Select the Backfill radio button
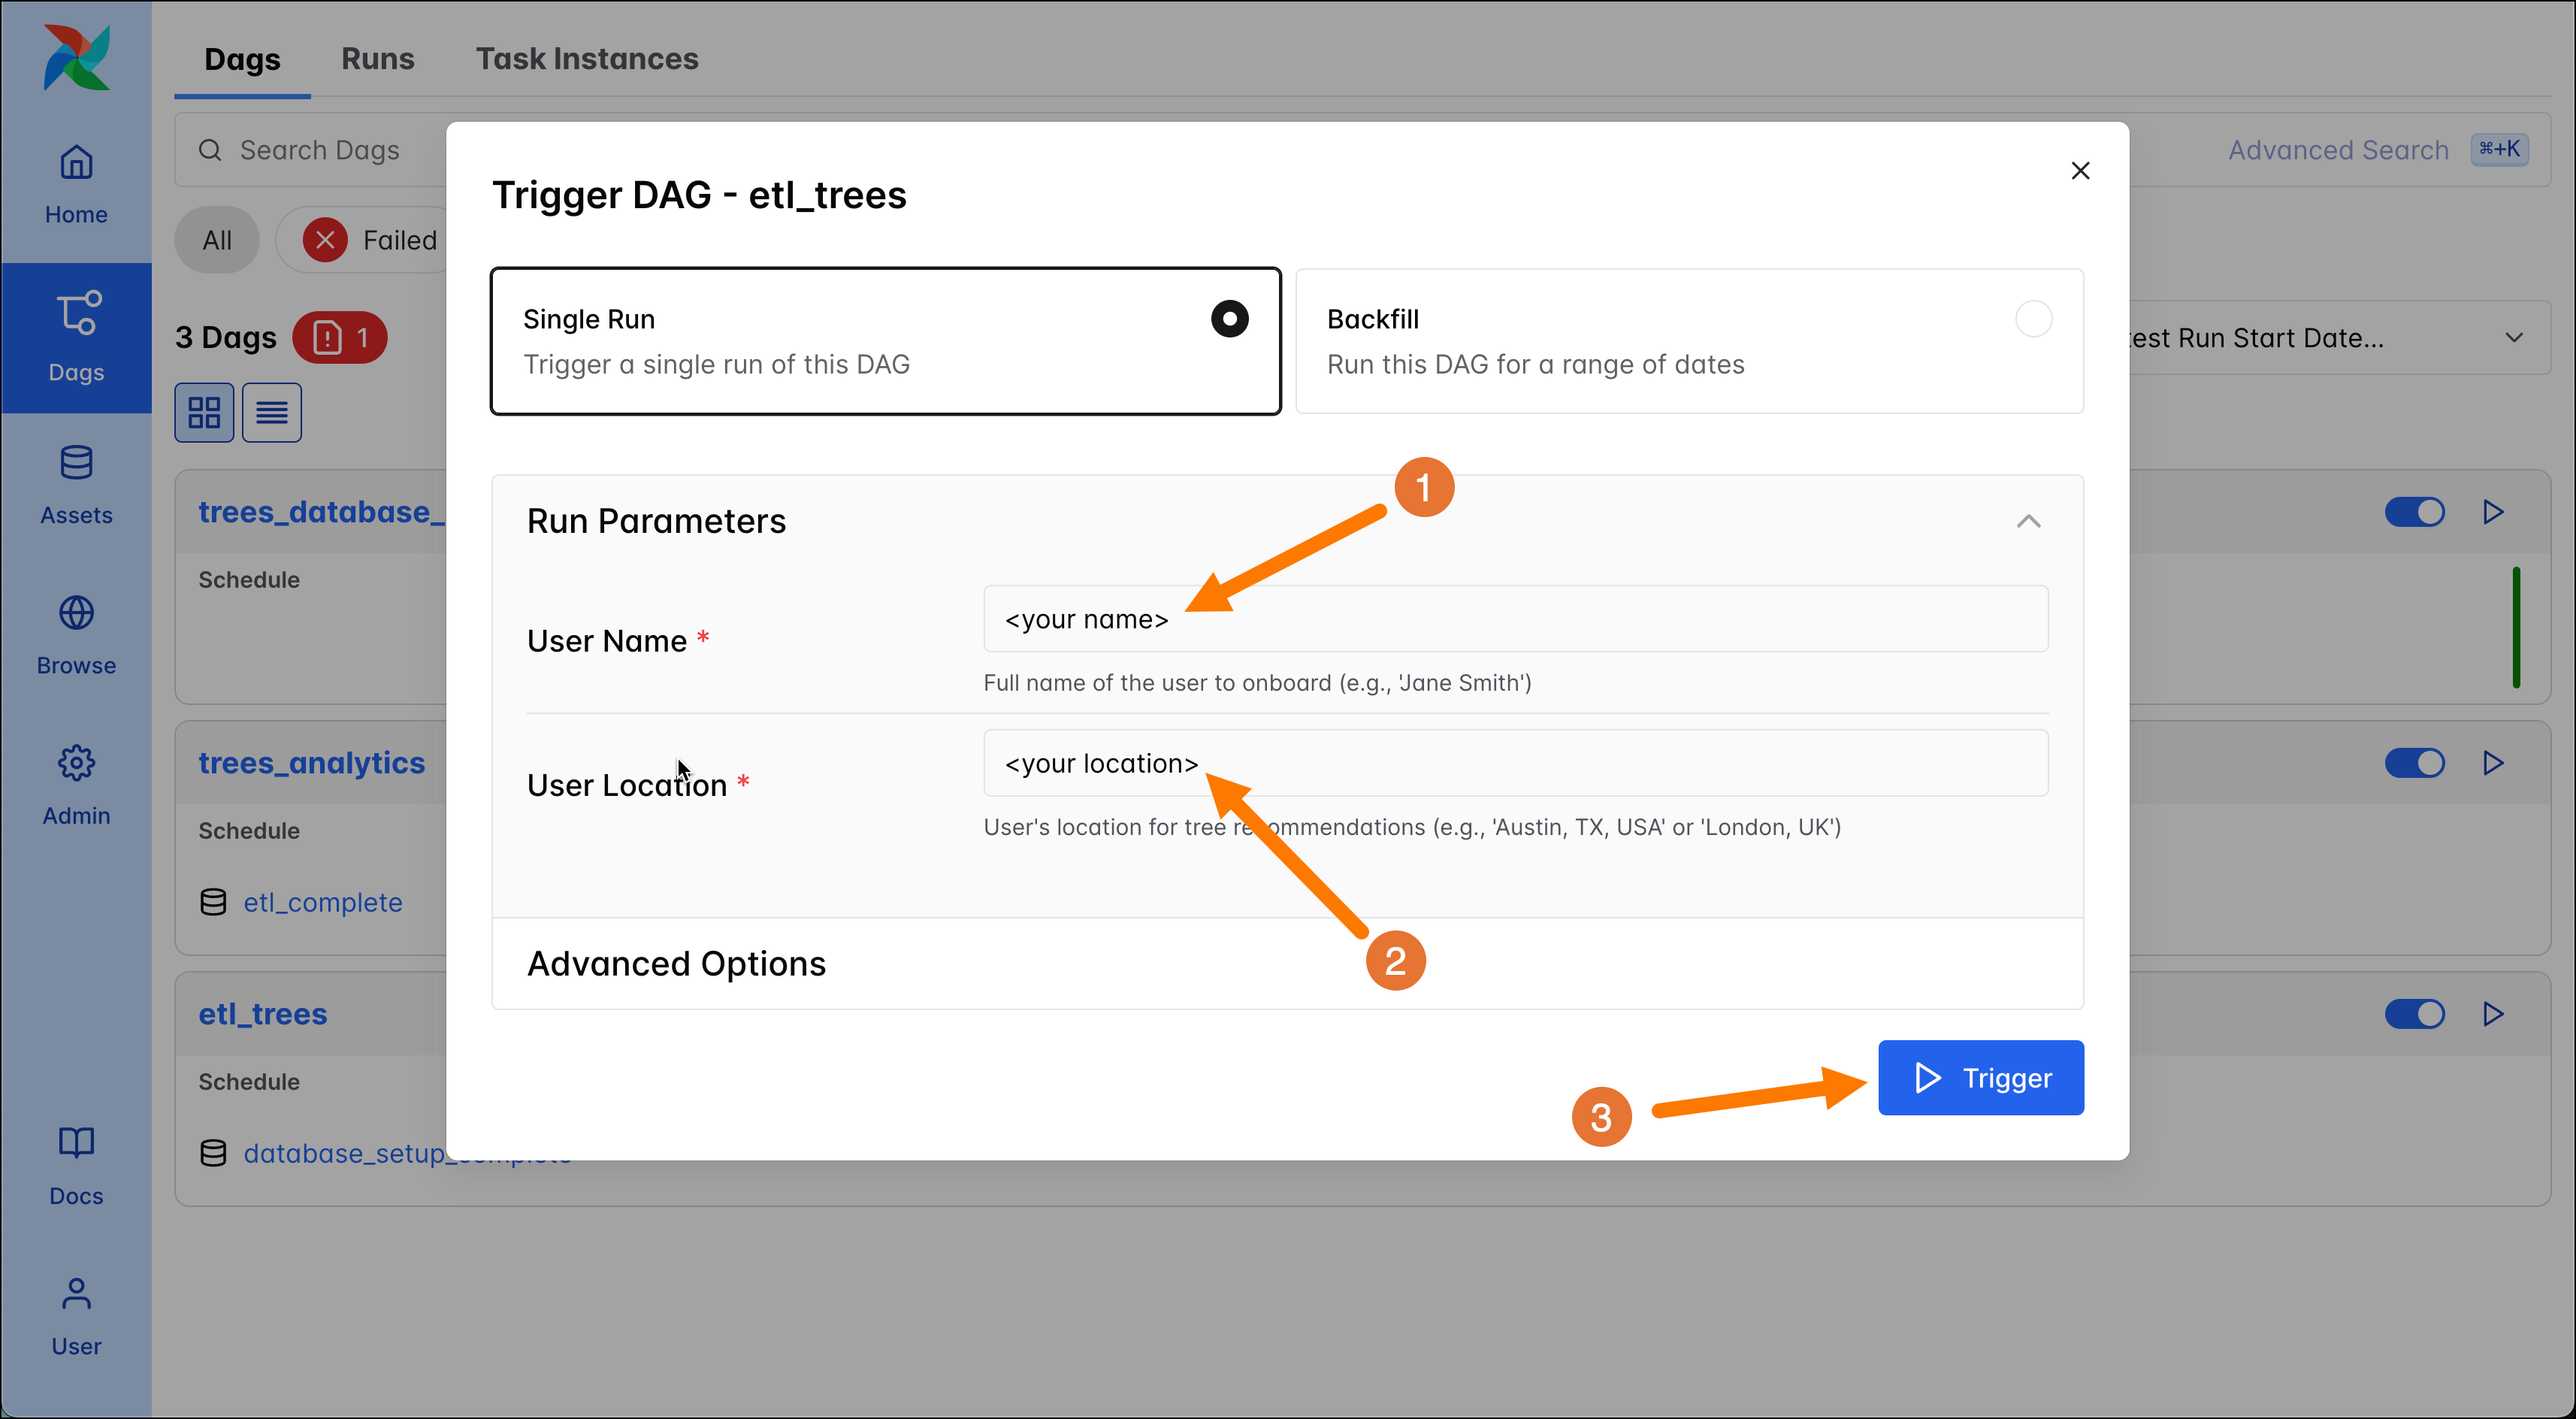The image size is (2576, 1419). point(2032,318)
